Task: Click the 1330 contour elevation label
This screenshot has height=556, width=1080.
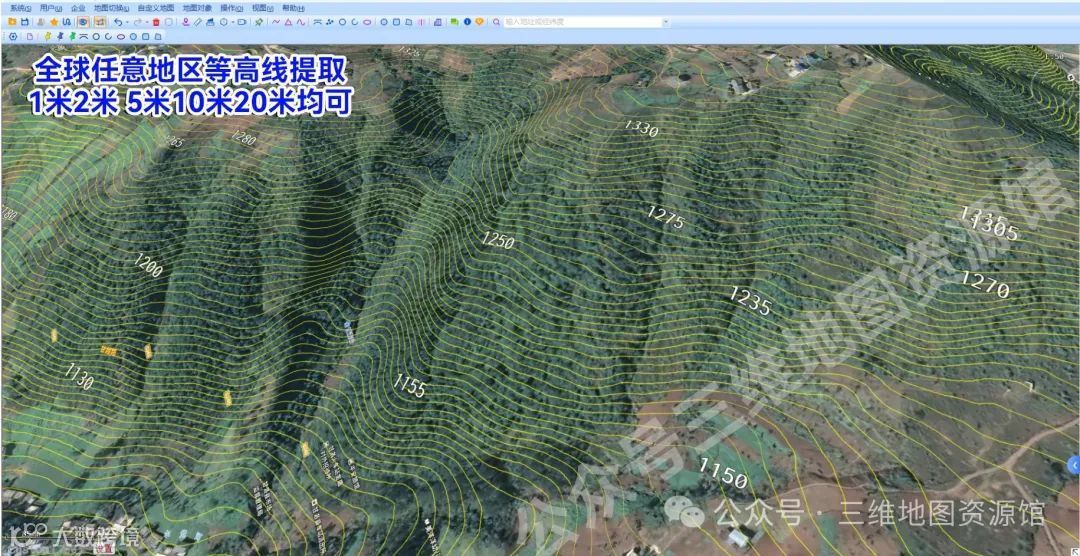Action: point(641,127)
